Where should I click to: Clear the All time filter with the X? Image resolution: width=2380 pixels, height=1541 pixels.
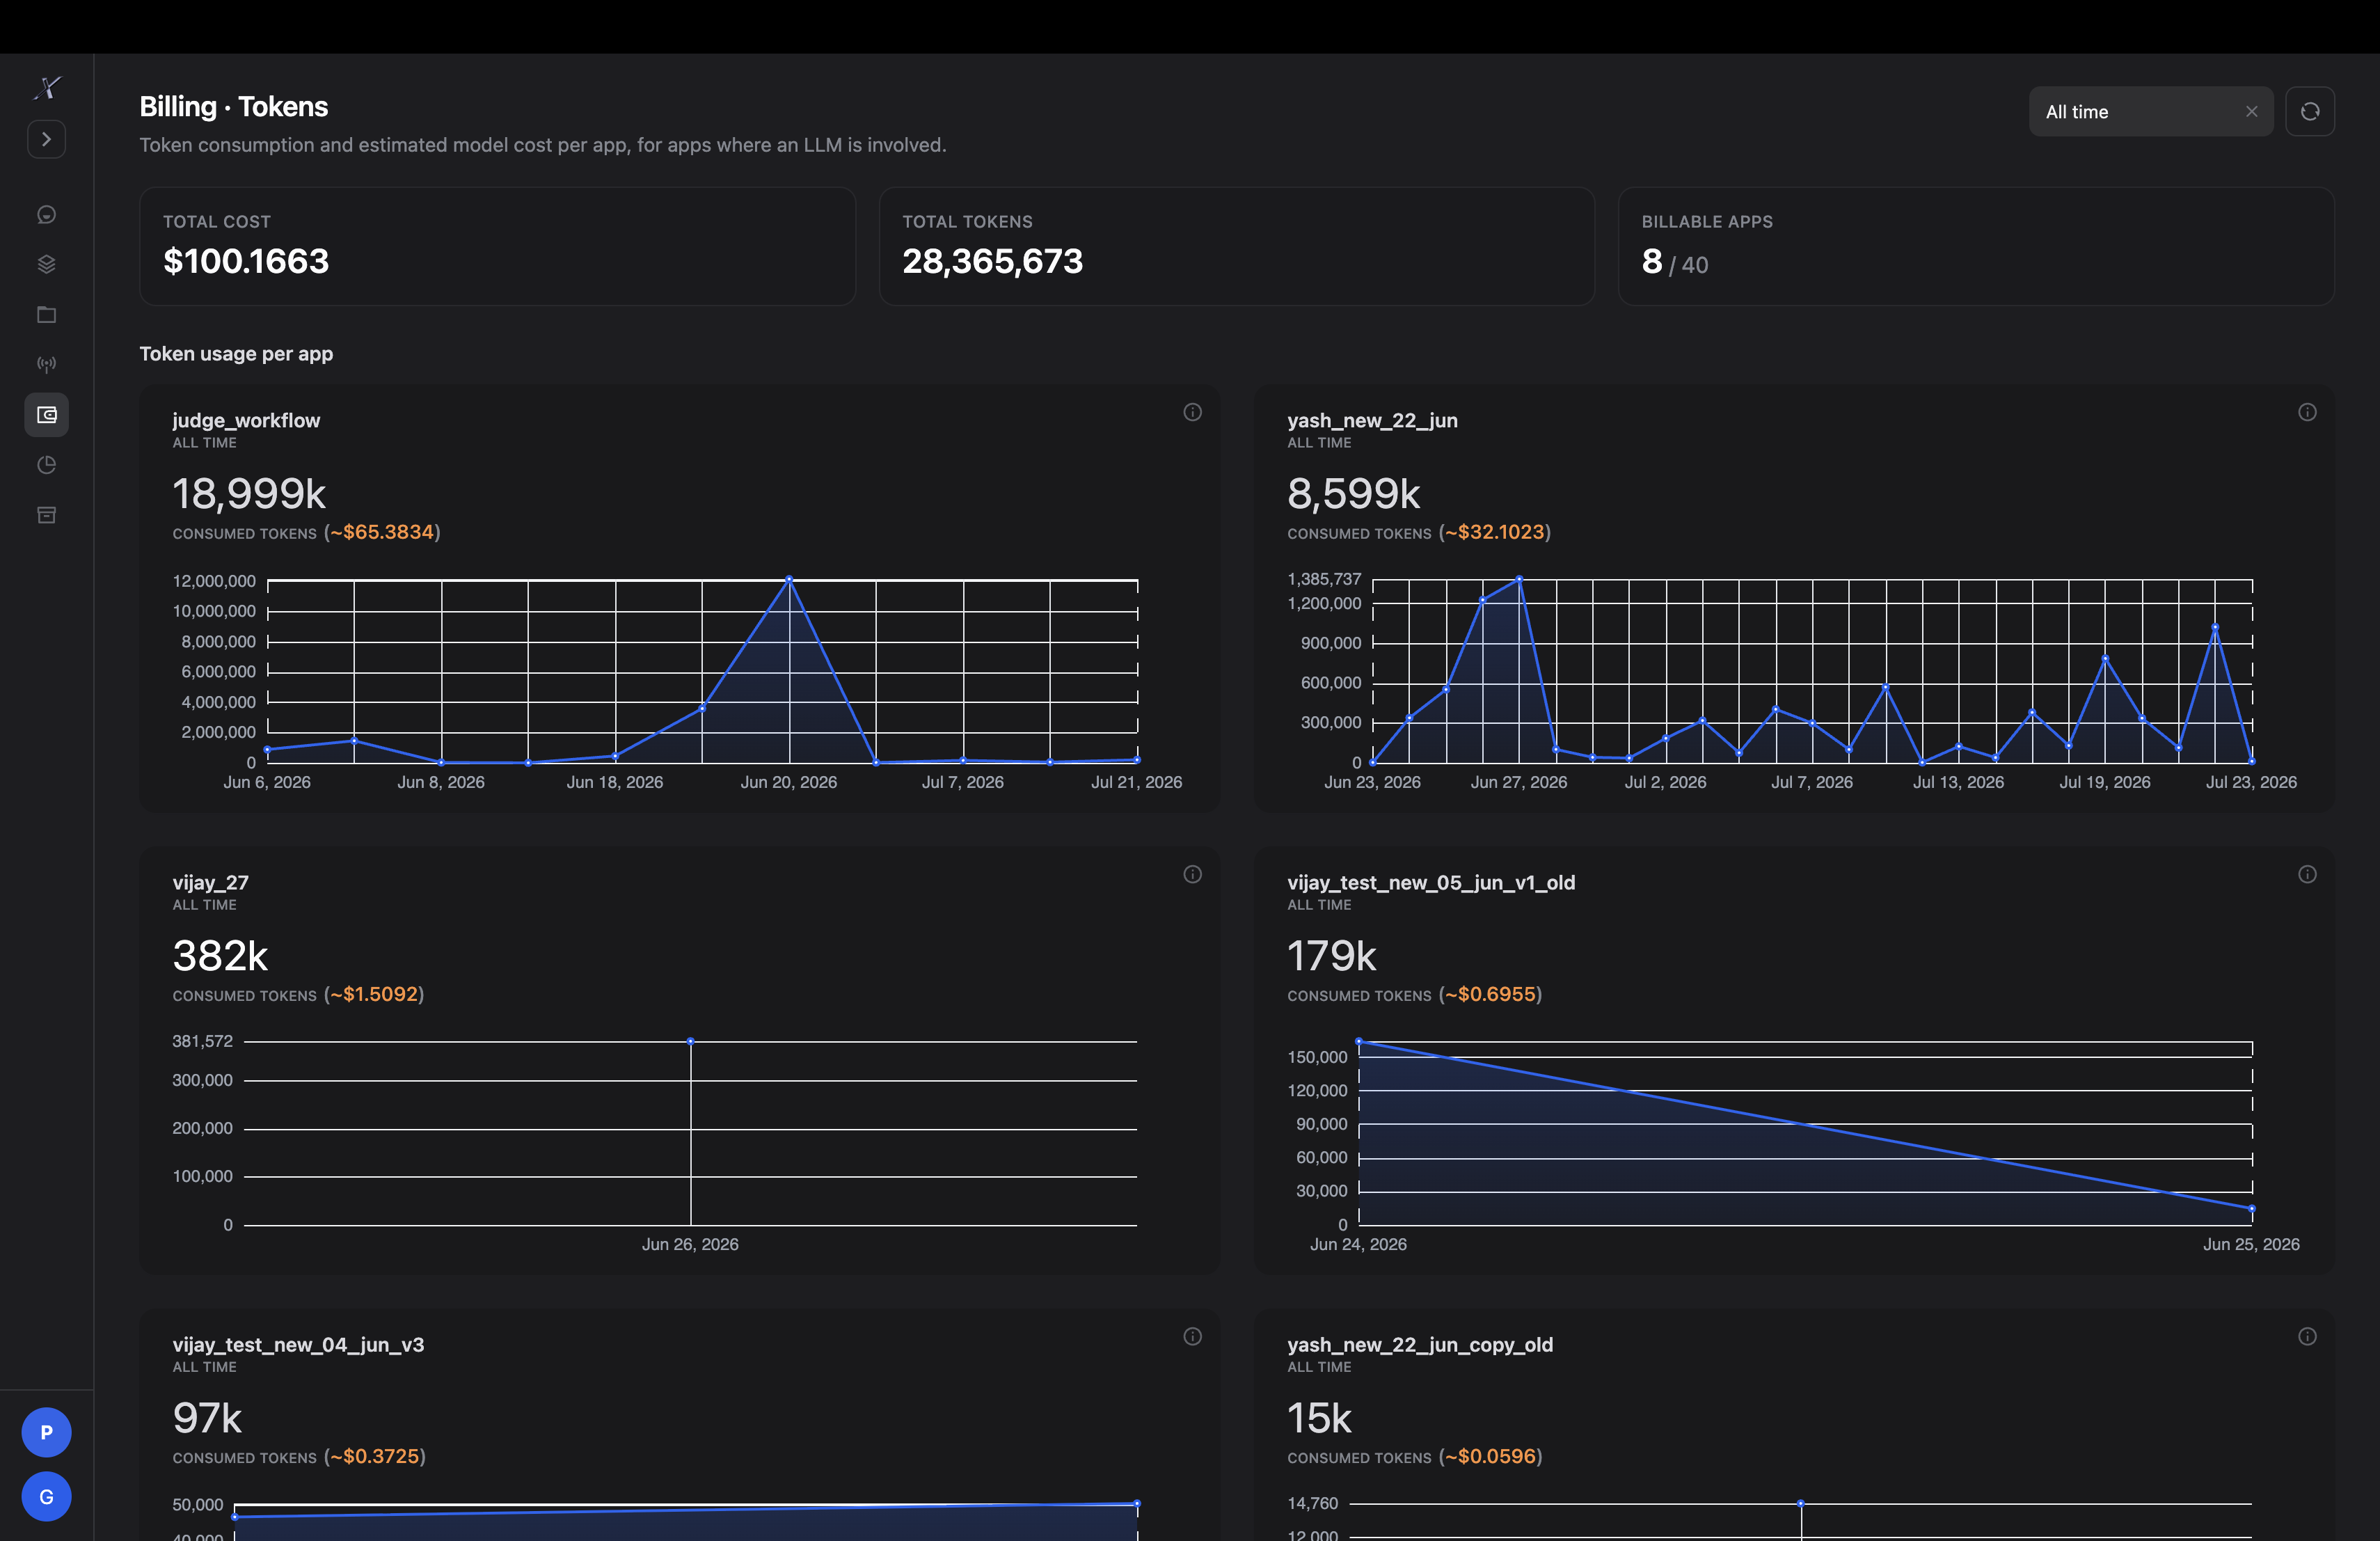2251,111
